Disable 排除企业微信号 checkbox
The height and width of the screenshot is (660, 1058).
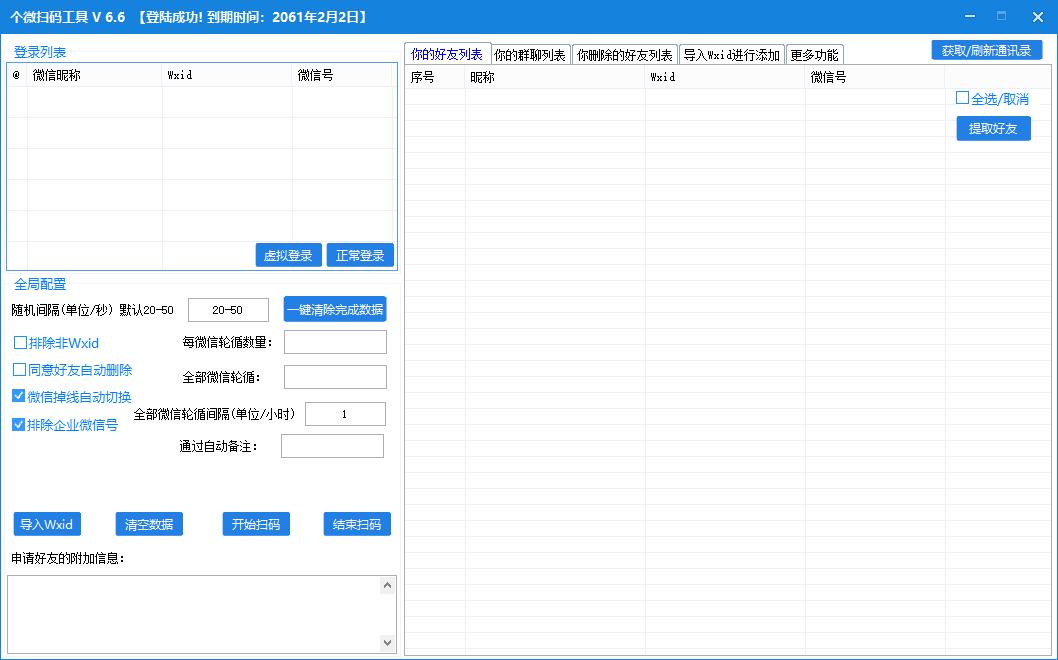coord(19,424)
